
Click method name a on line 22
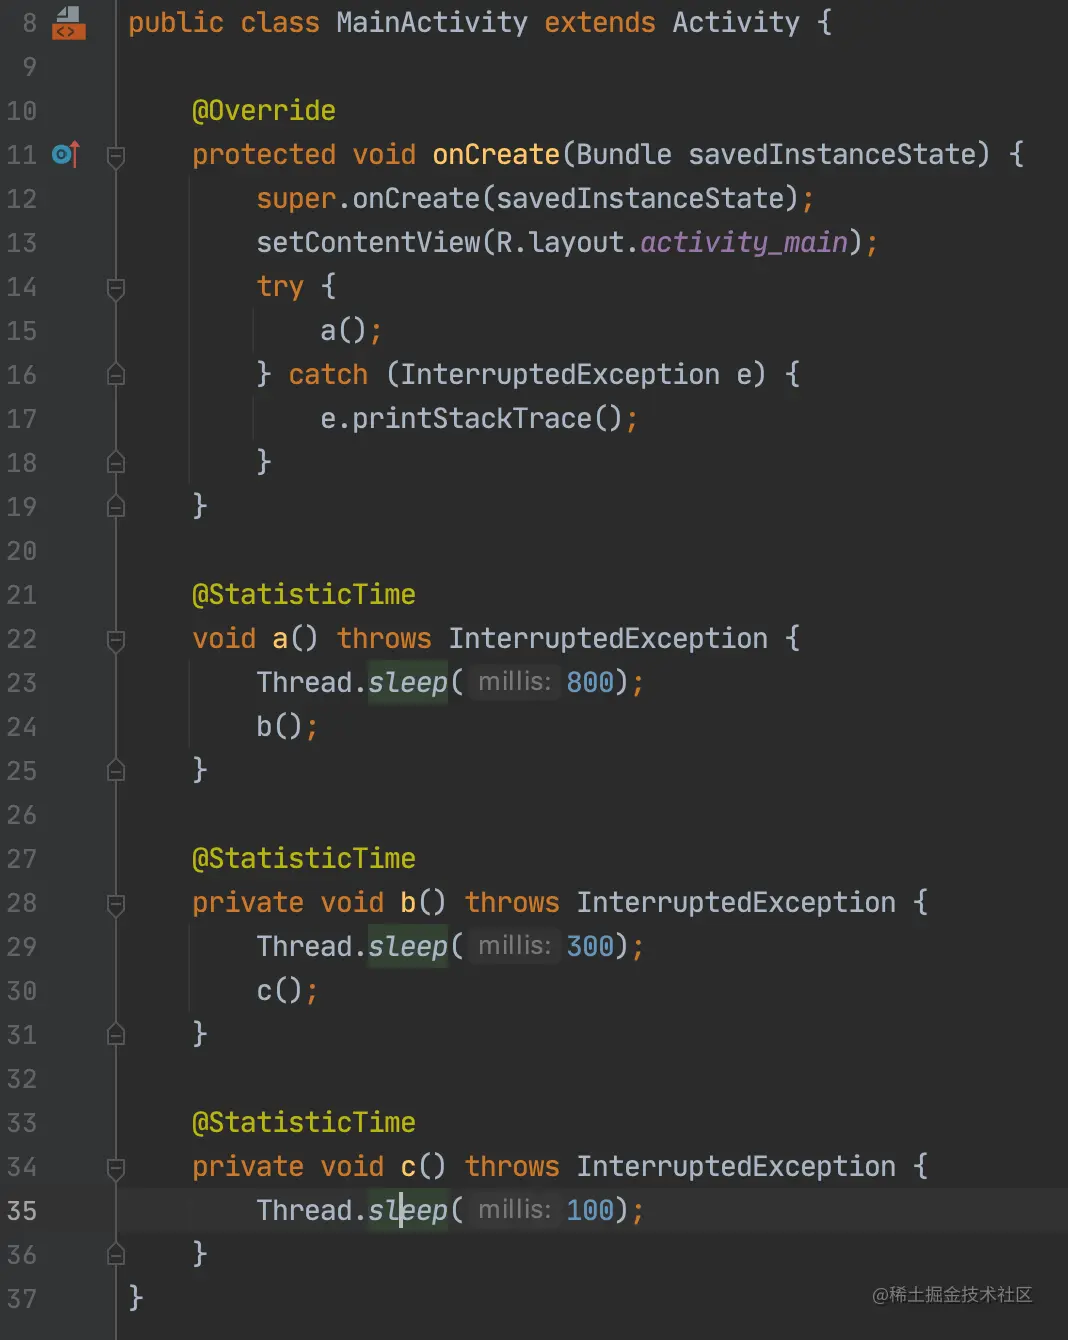pos(280,638)
